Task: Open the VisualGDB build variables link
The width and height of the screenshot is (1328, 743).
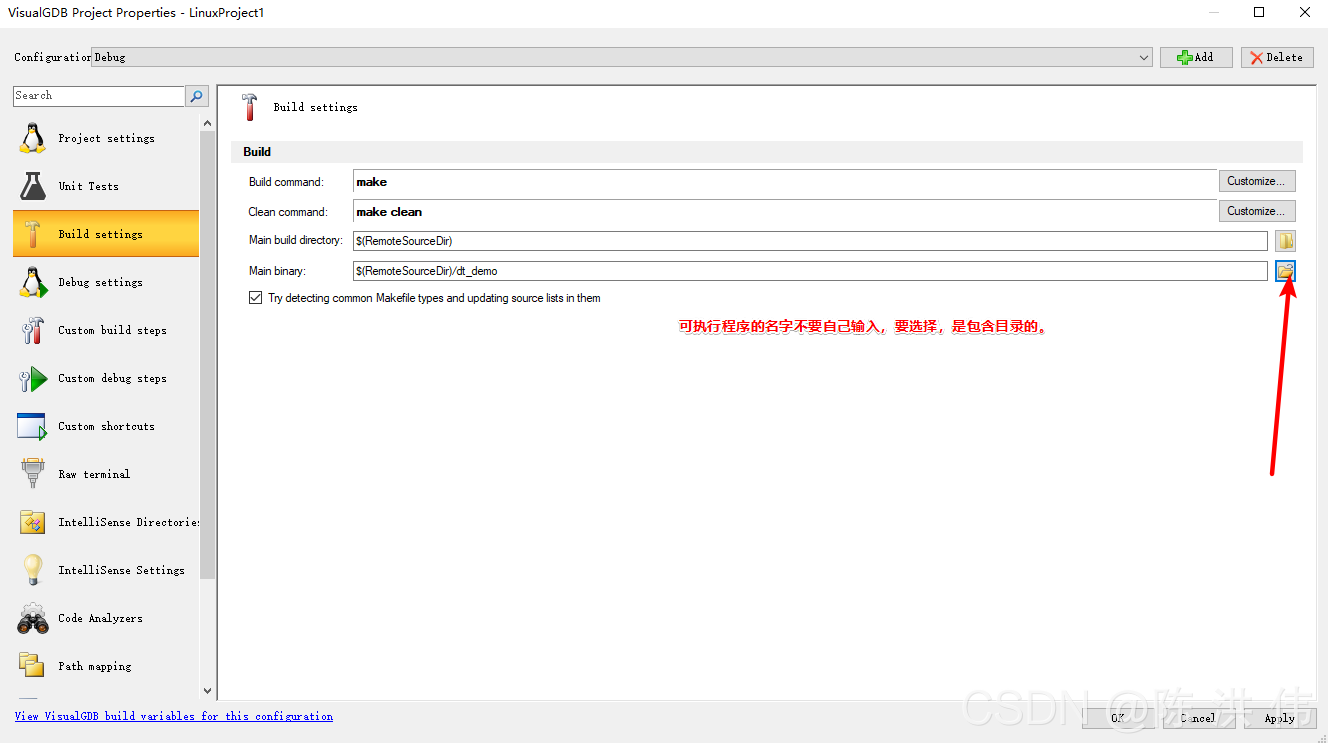Action: click(x=174, y=716)
